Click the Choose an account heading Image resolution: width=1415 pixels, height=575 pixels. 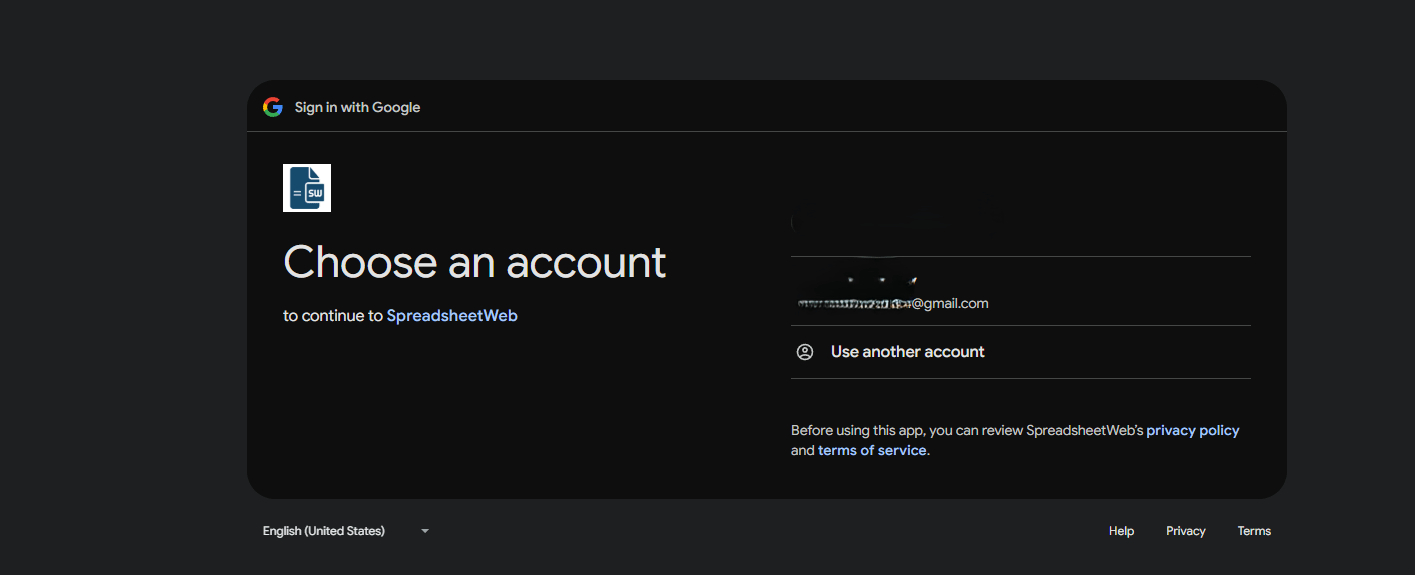[475, 262]
